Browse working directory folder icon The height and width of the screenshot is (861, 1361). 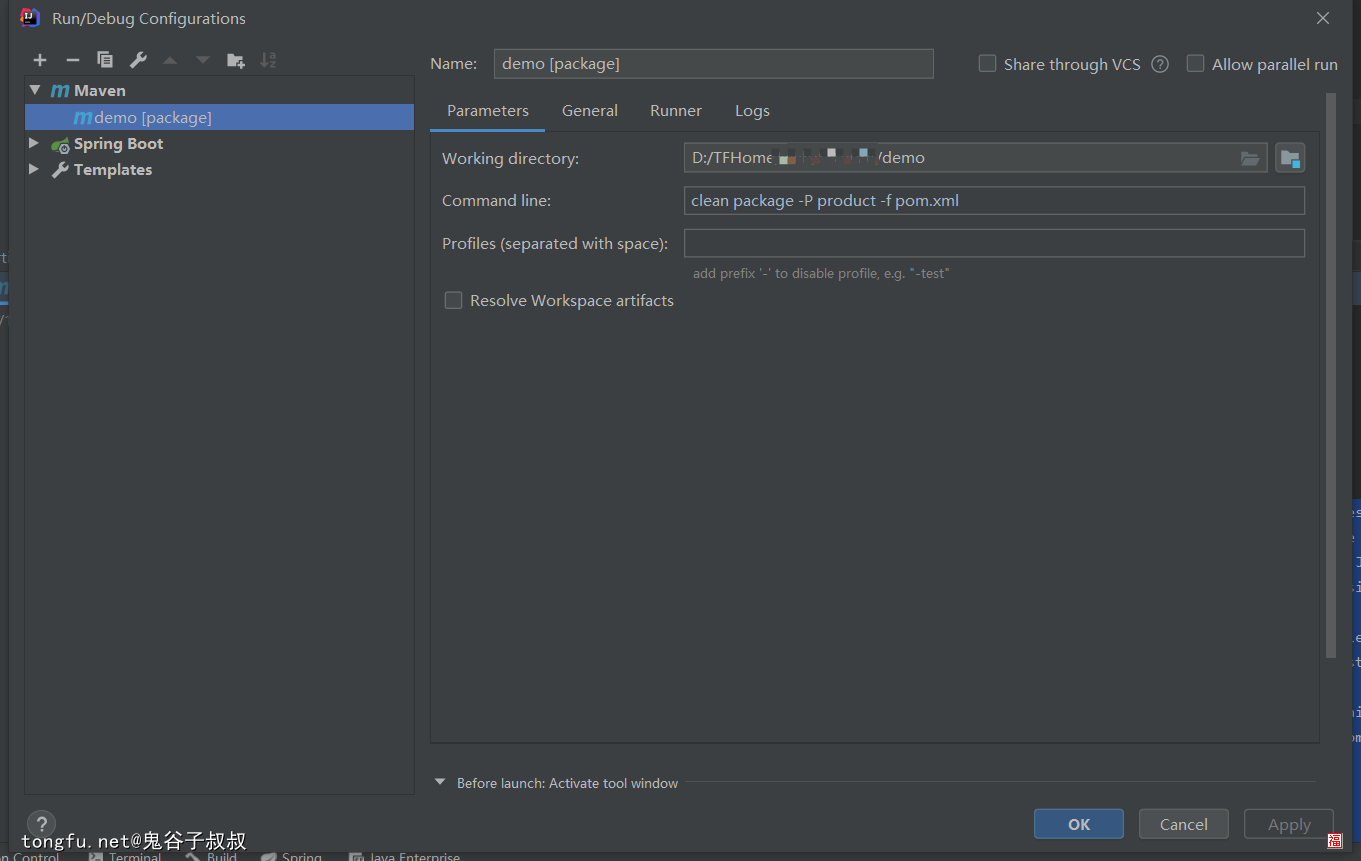(1250, 158)
